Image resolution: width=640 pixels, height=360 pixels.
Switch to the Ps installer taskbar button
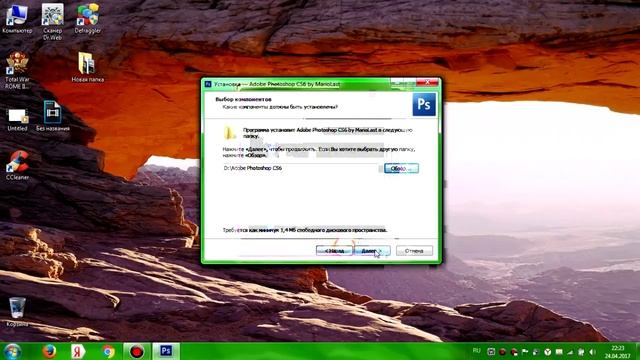tap(166, 351)
